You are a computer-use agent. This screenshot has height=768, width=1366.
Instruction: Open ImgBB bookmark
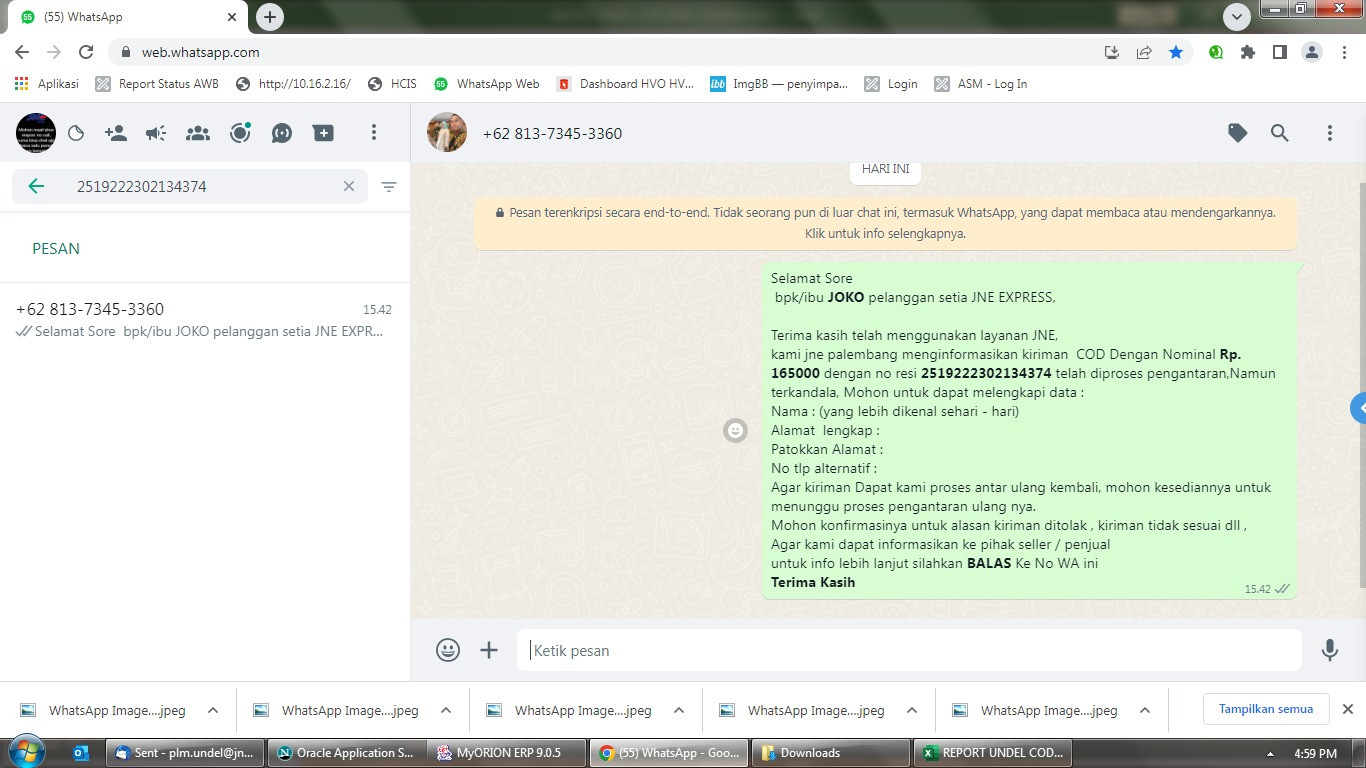779,84
